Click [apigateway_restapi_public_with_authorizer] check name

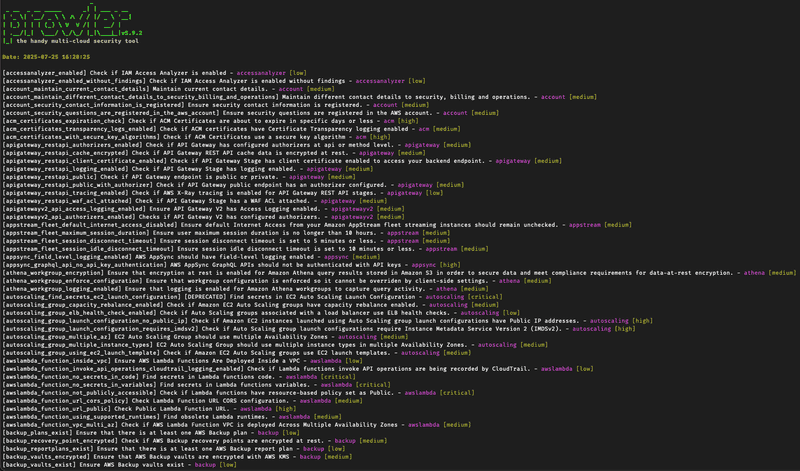(x=78, y=185)
